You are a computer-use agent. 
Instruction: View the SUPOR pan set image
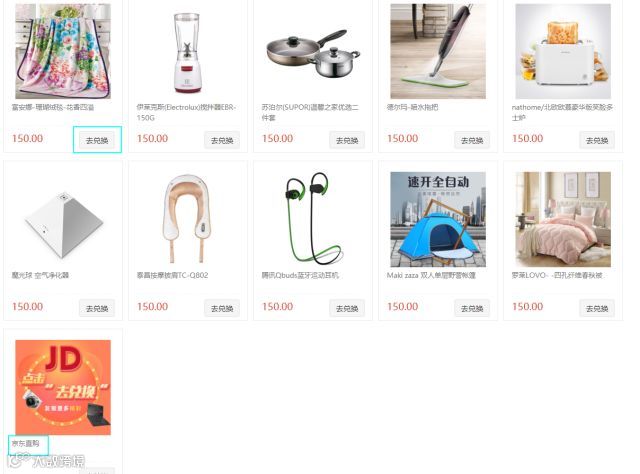pos(313,51)
